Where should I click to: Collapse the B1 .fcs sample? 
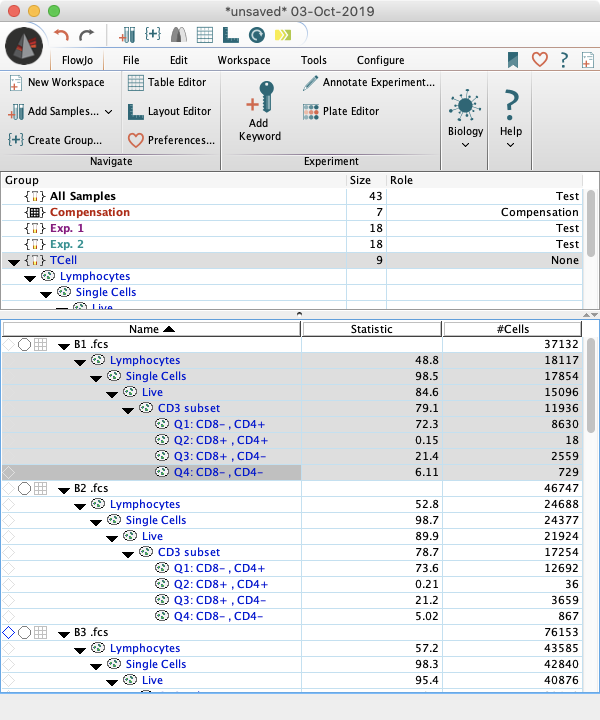[64, 347]
